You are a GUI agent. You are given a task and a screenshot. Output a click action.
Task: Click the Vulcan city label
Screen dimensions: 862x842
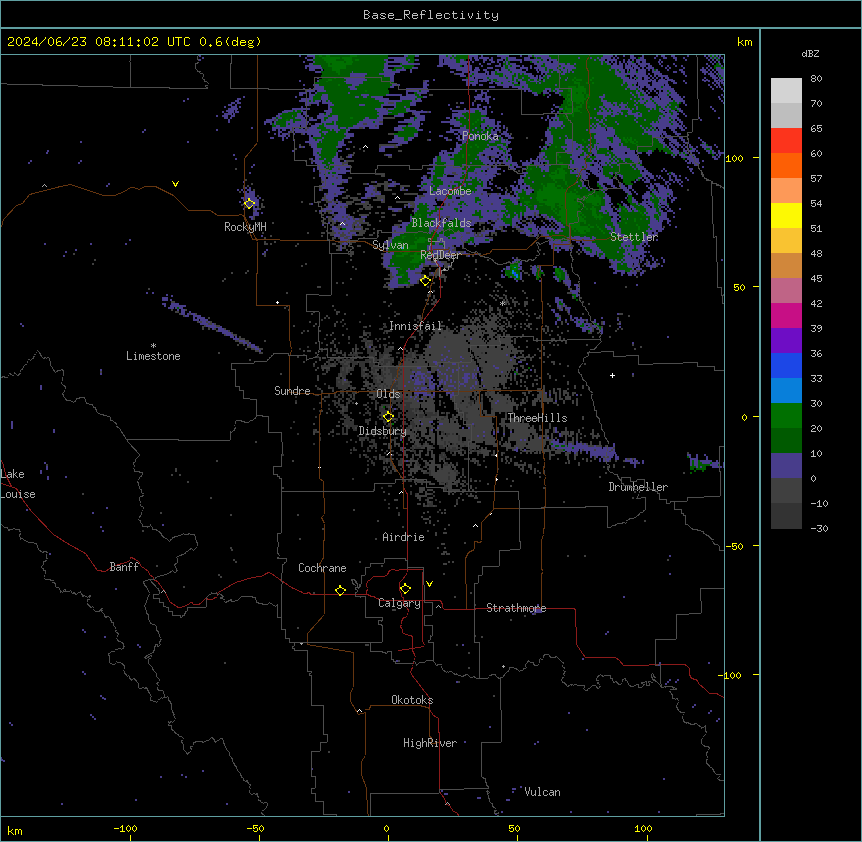tap(542, 792)
